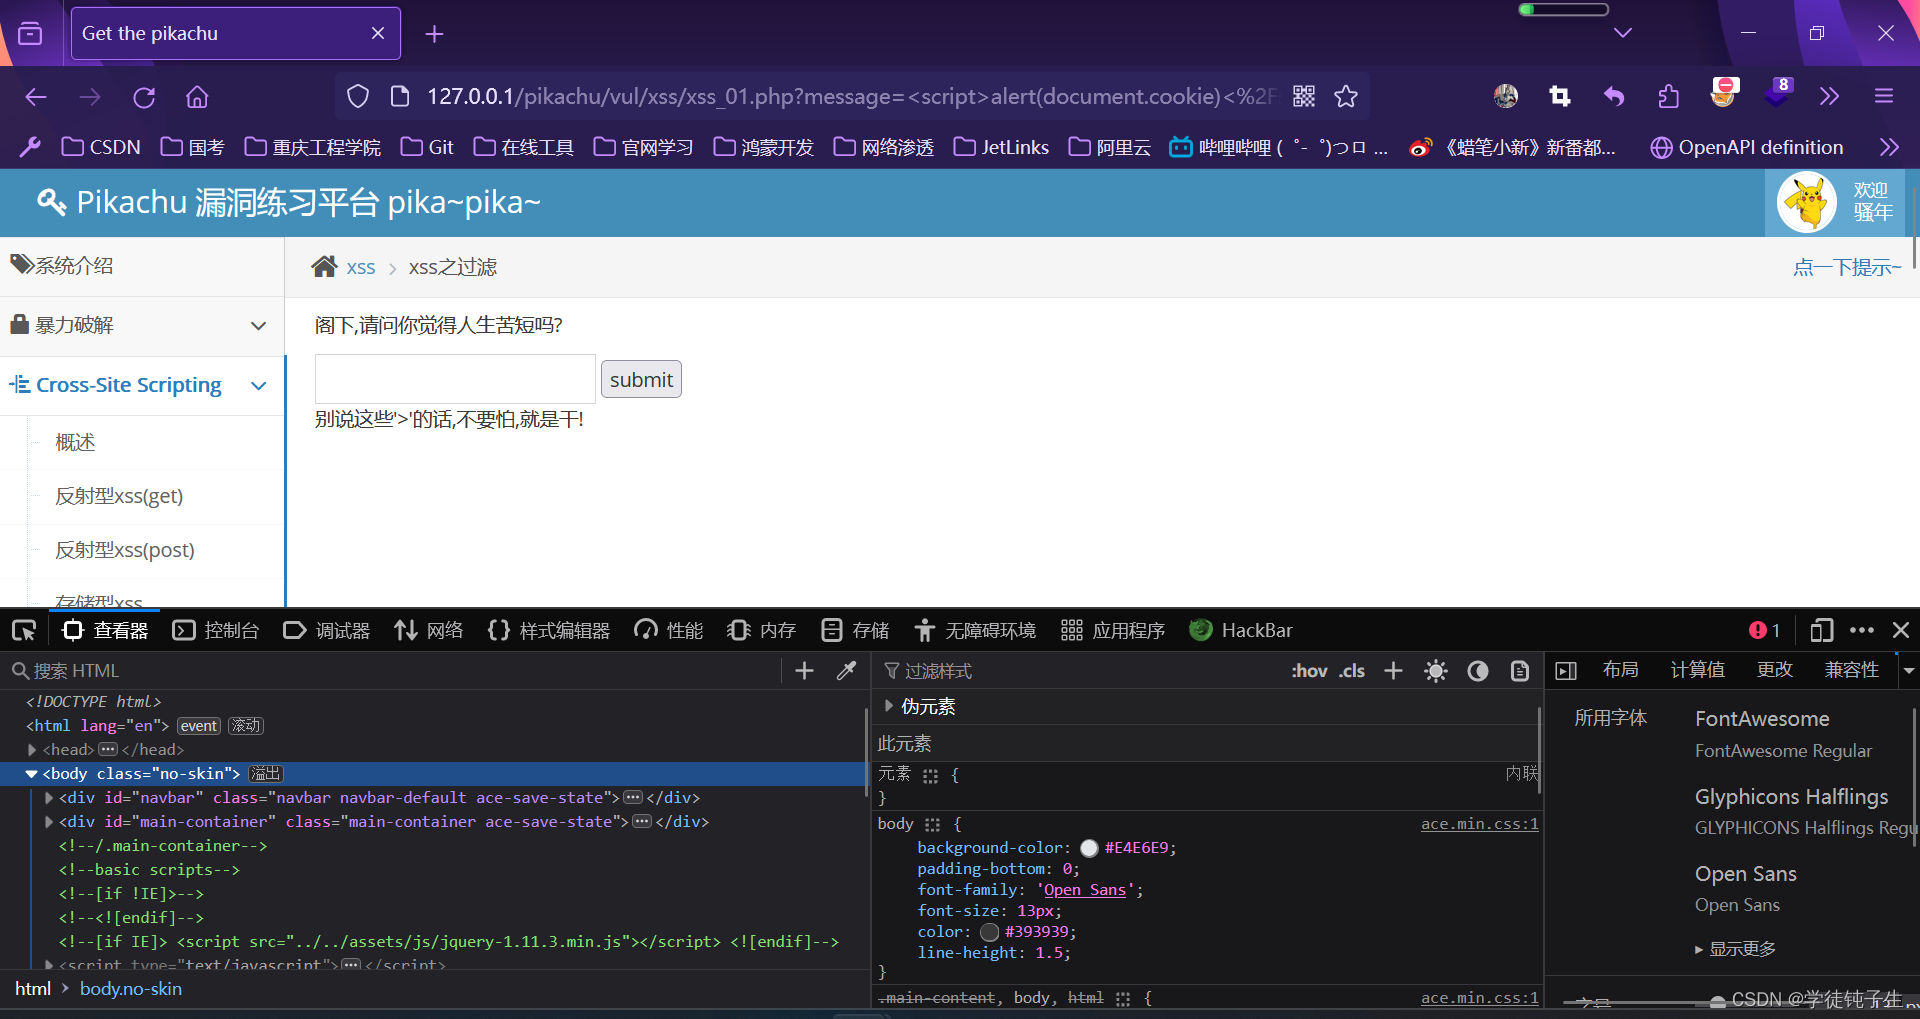Toggle print media simulation
1920x1019 pixels.
click(1520, 671)
